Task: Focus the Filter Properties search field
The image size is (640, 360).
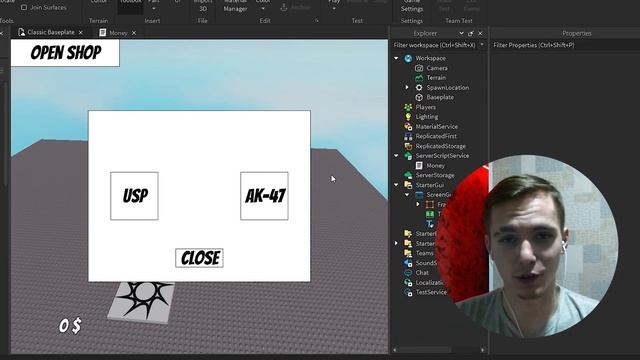Action: (565, 45)
